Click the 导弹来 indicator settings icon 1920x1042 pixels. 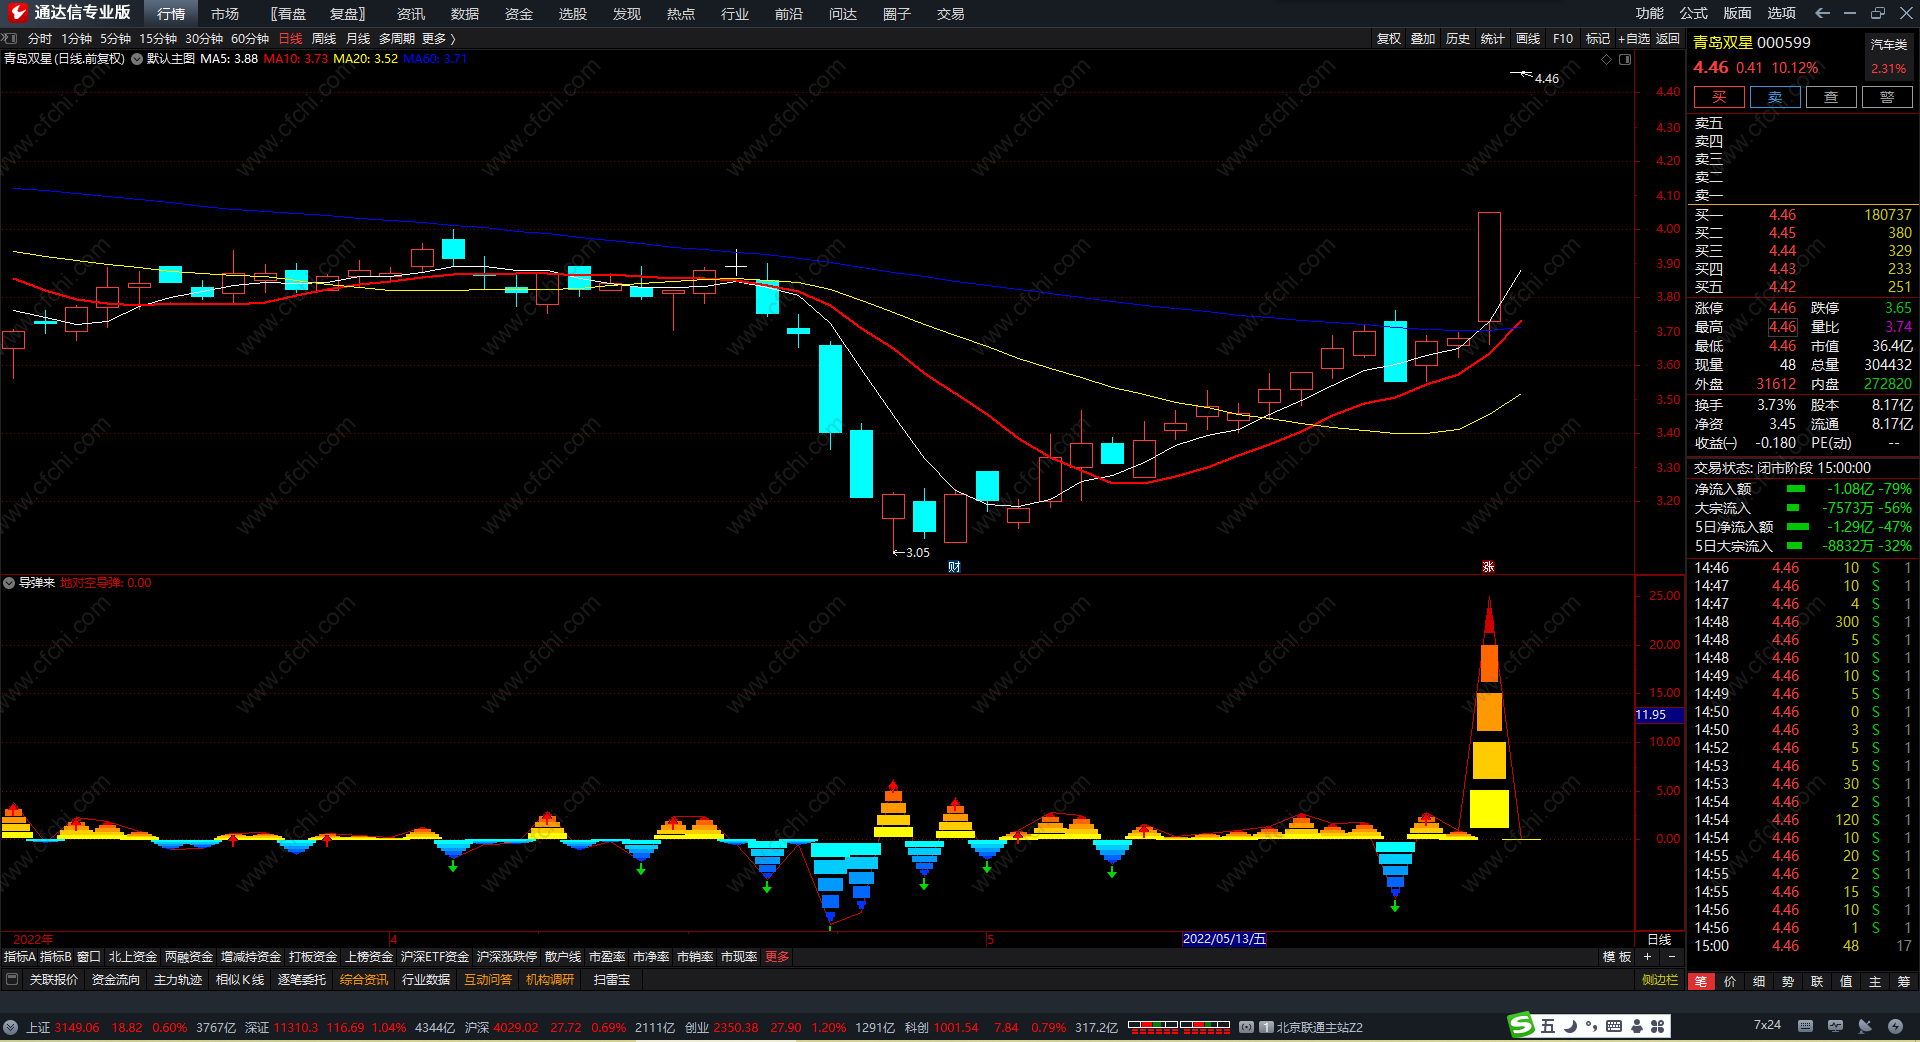pos(9,582)
